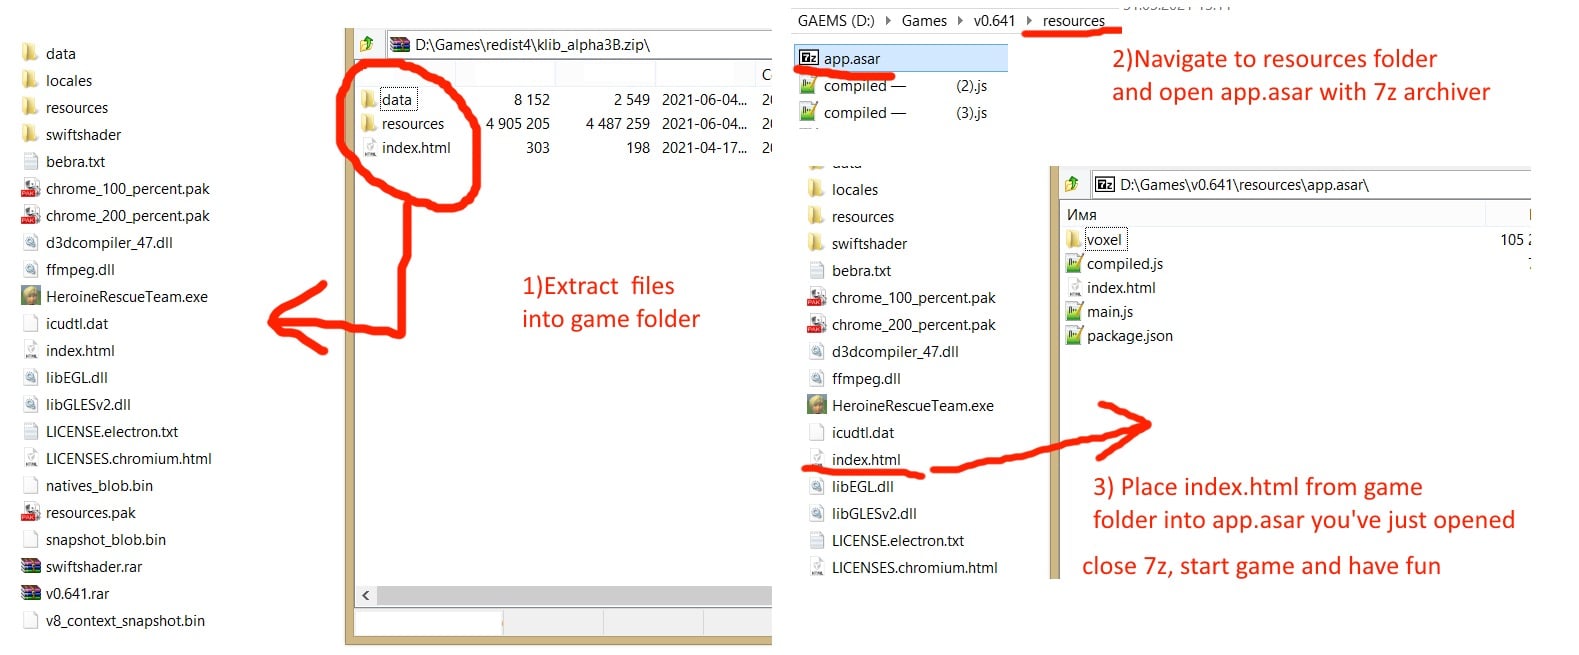Viewport: 1579px width, 655px height.
Task: Click resources folder icon in klib_alpha3B.zip window
Action: pos(369,123)
